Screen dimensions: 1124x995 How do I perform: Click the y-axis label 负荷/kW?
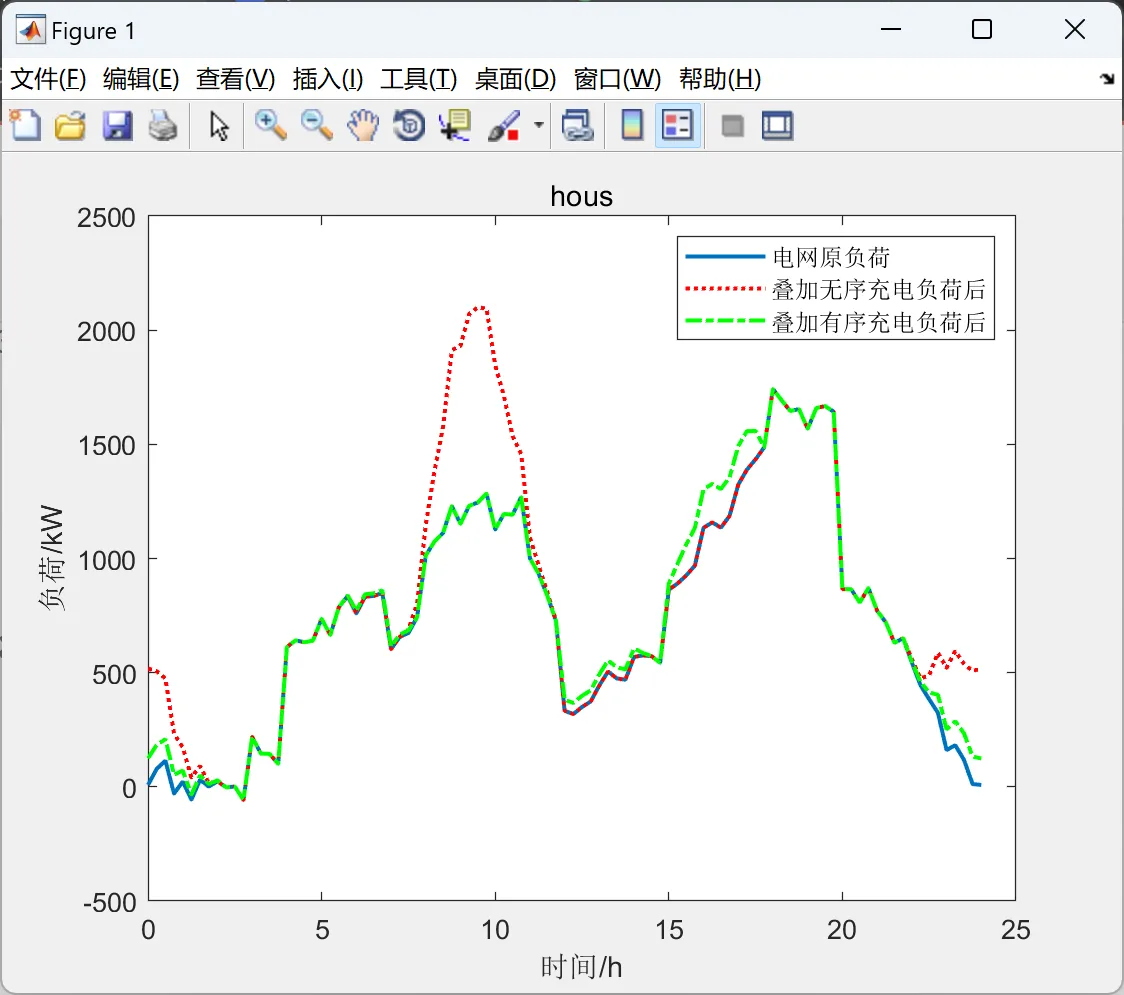tap(51, 558)
